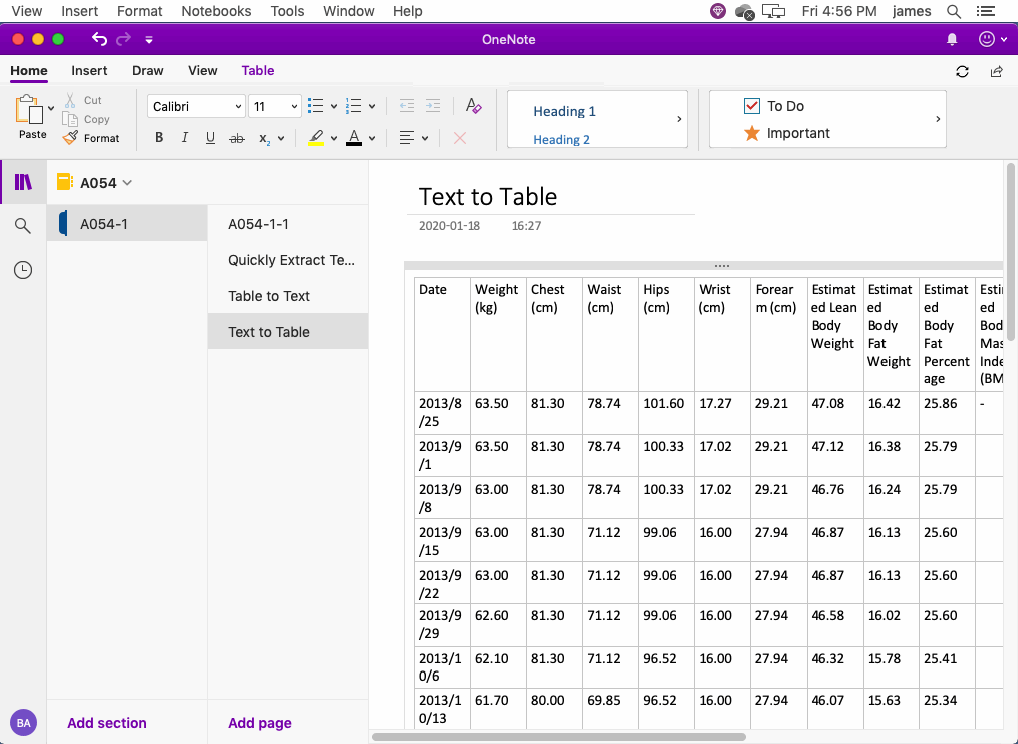Click the Sync notebook icon

click(962, 71)
